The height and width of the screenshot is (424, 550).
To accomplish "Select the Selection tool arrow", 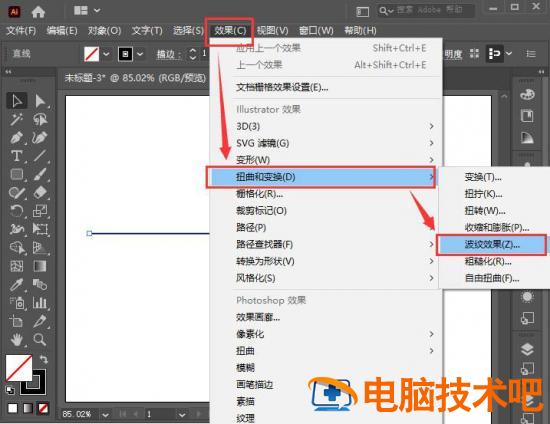I will 16,101.
